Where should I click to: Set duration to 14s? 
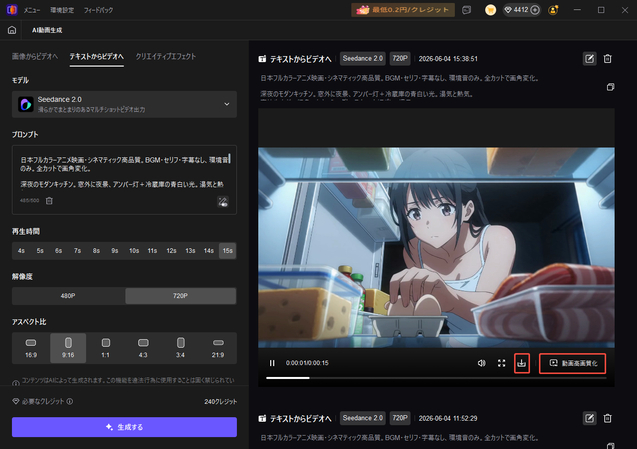click(209, 251)
